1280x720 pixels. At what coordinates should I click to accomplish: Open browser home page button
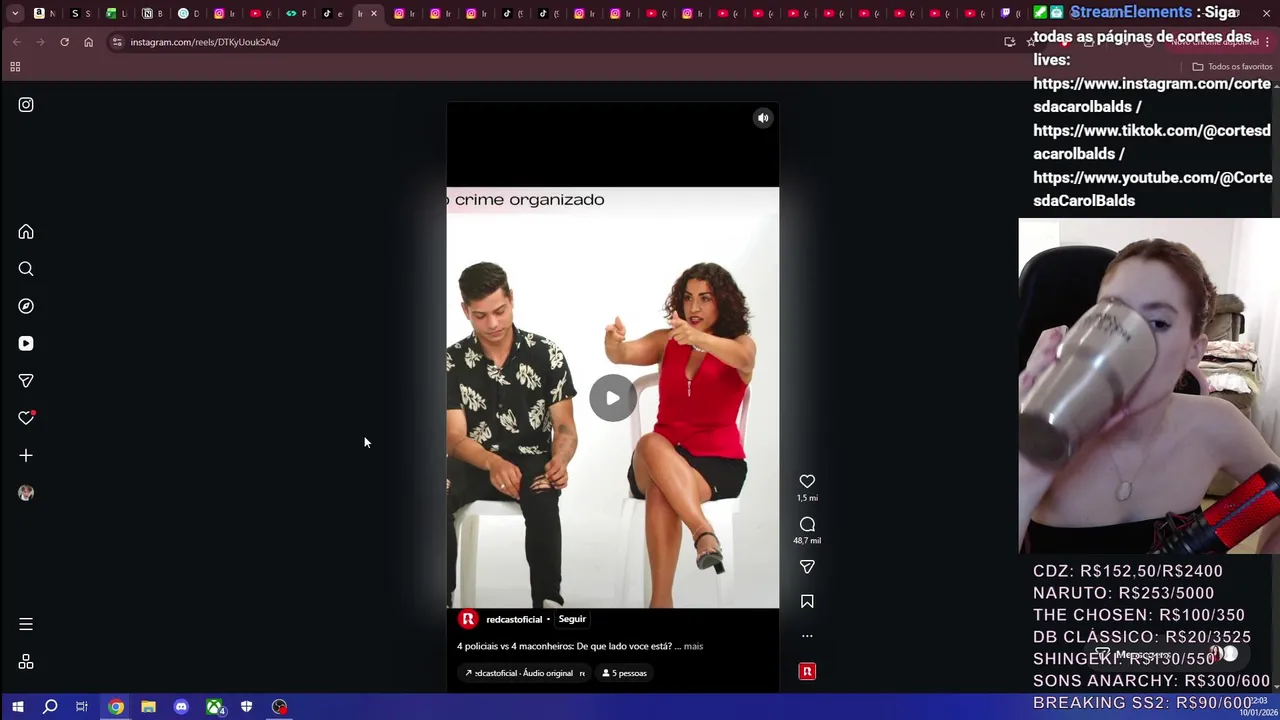88,42
